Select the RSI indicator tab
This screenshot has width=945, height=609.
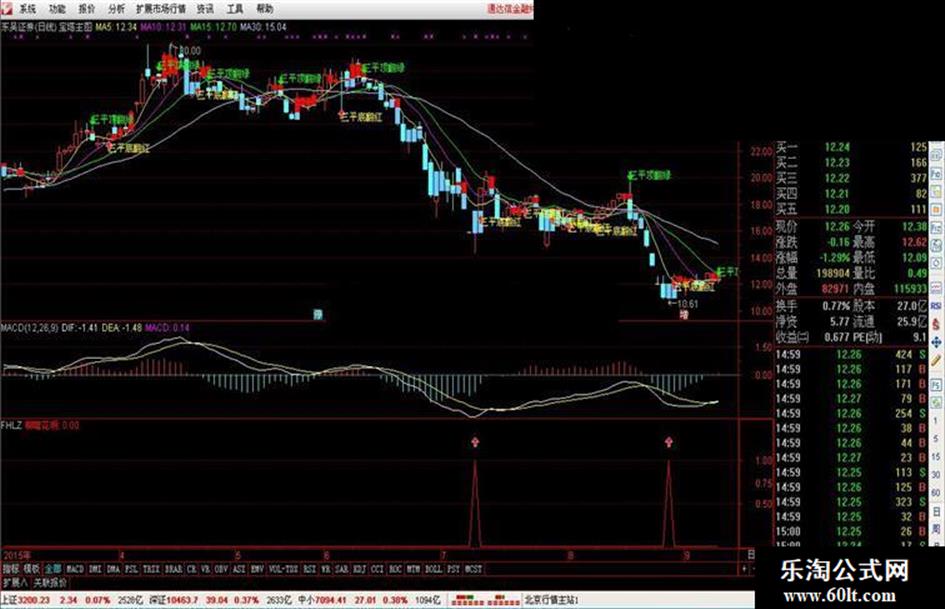point(309,569)
